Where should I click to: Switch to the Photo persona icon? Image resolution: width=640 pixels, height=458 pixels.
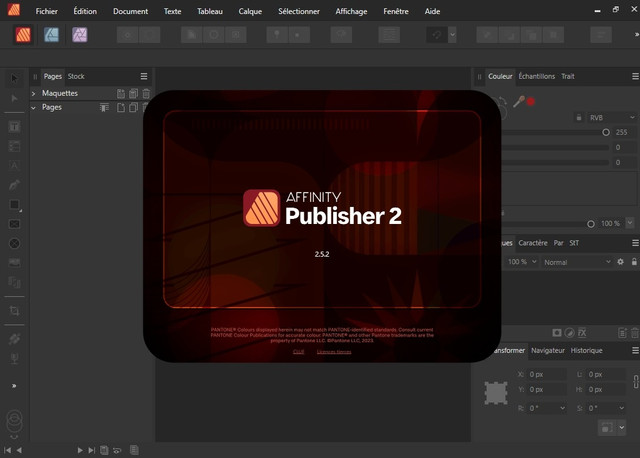pos(80,35)
